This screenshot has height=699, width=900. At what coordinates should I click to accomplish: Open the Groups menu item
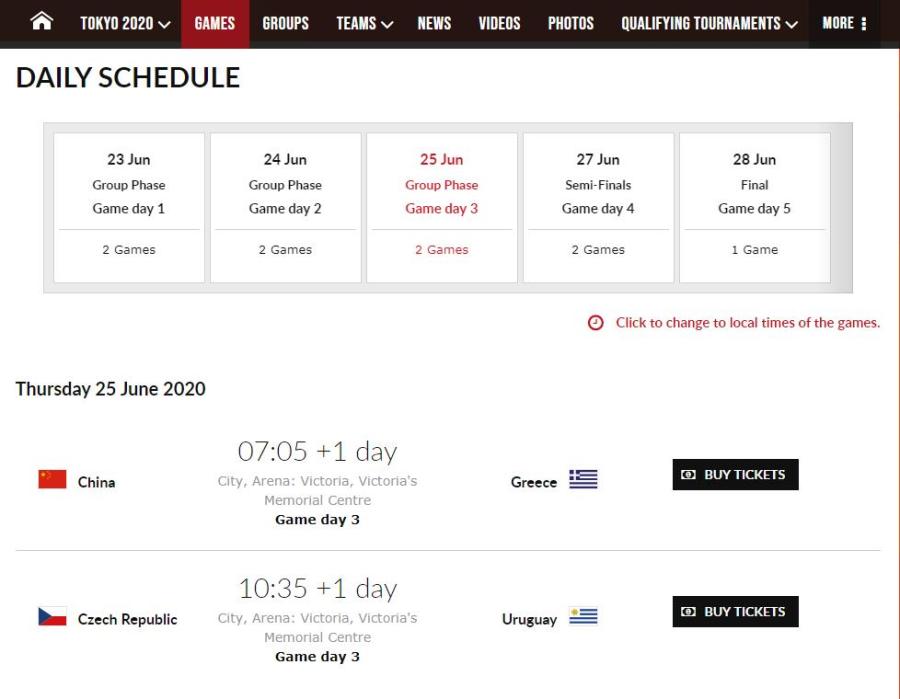click(x=285, y=23)
